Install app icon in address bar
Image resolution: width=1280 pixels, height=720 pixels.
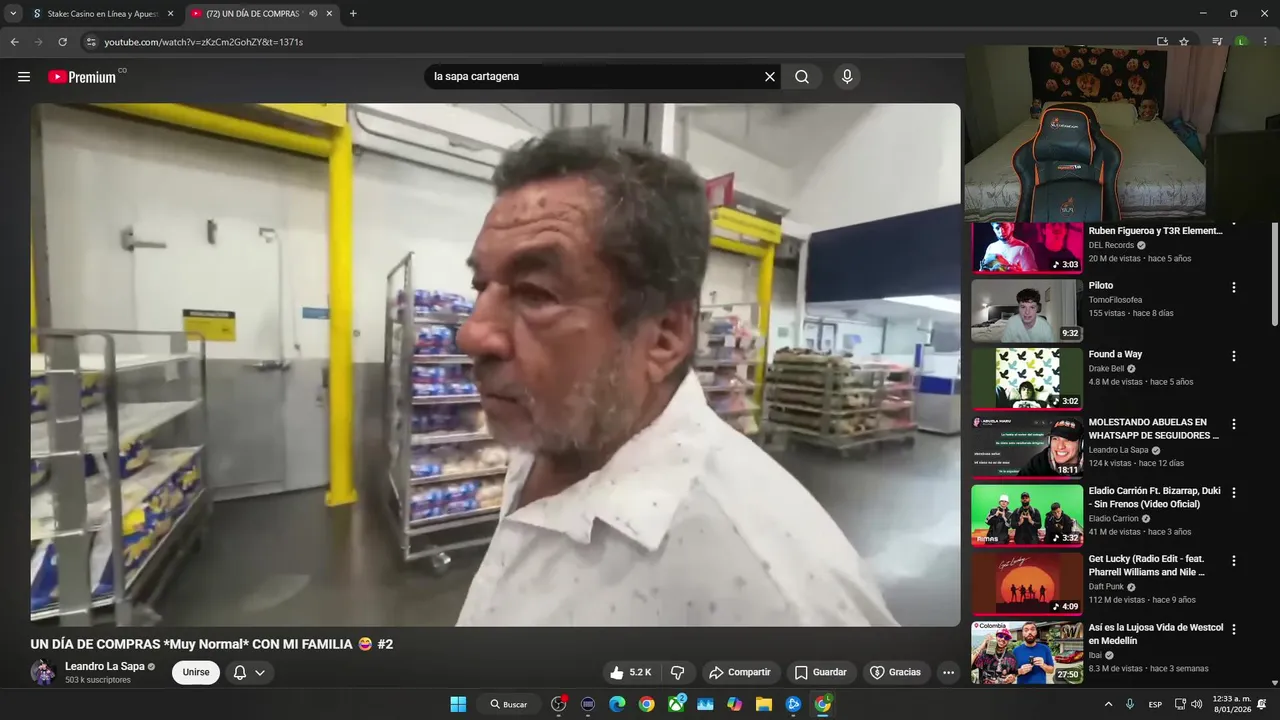coord(1162,42)
